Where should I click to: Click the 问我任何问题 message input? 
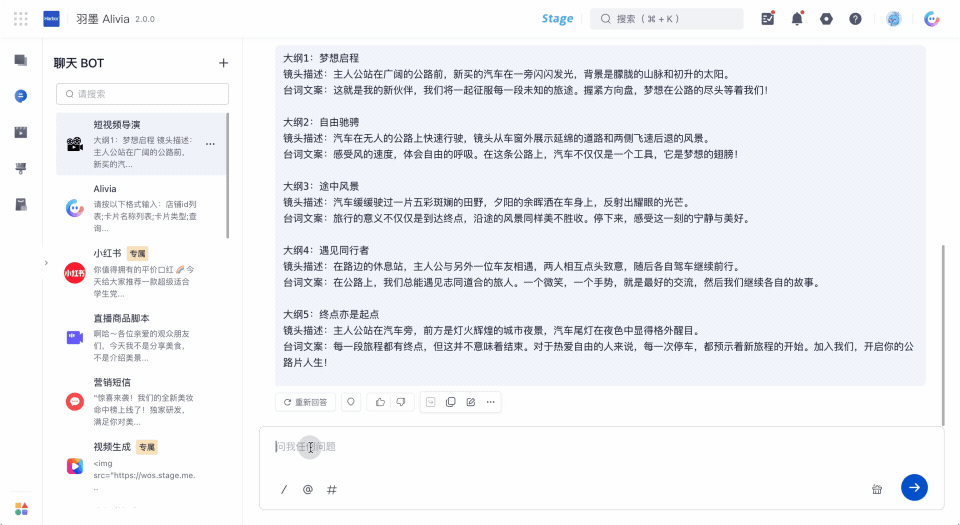coord(601,447)
